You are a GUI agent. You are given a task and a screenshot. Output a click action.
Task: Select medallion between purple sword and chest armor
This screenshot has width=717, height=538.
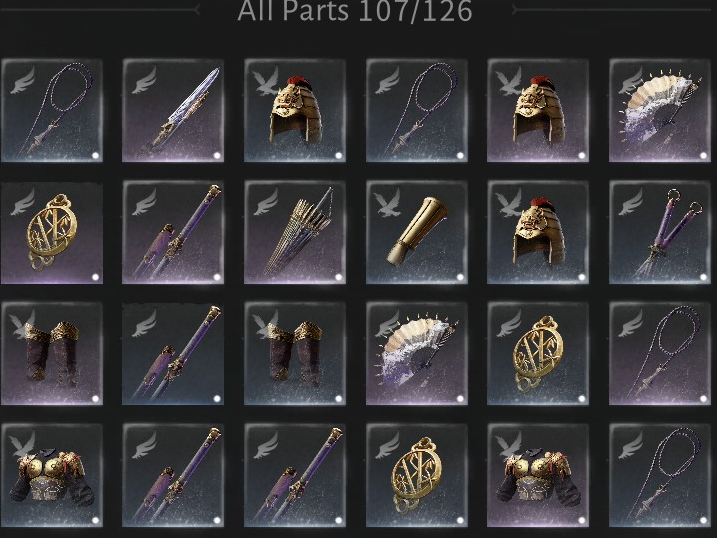[417, 475]
